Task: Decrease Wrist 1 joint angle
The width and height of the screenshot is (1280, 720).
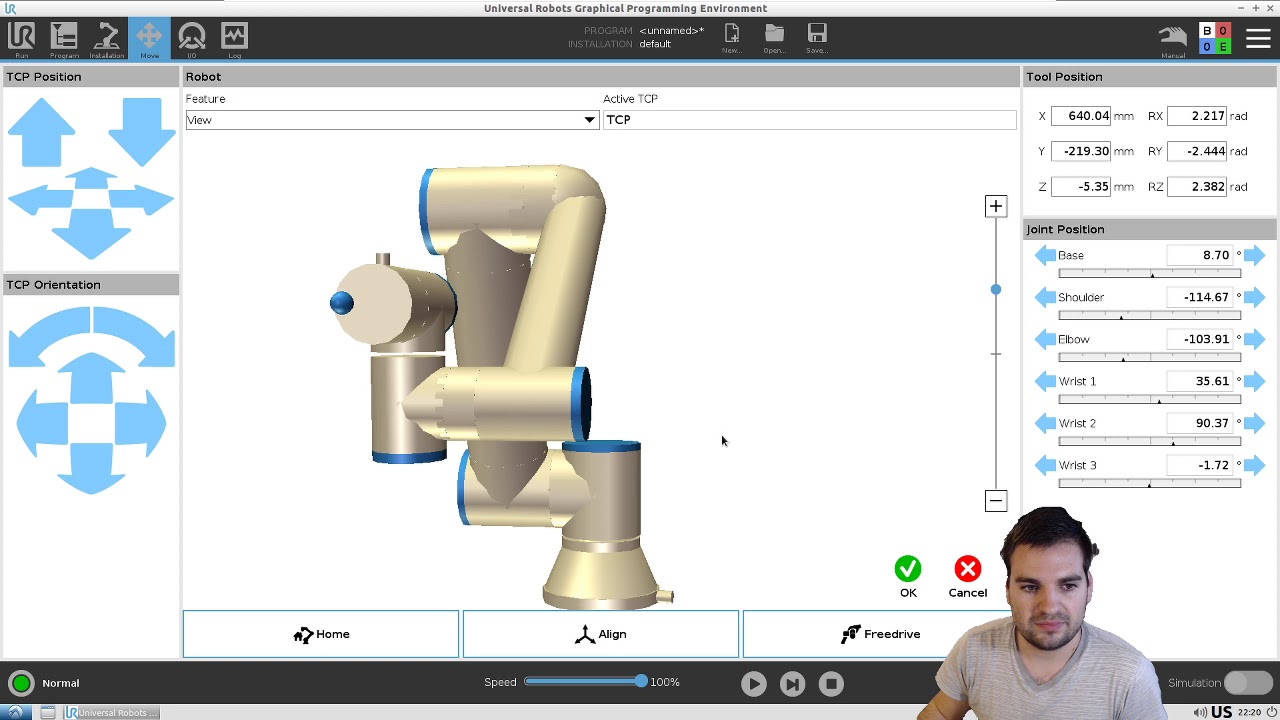Action: [x=1045, y=381]
